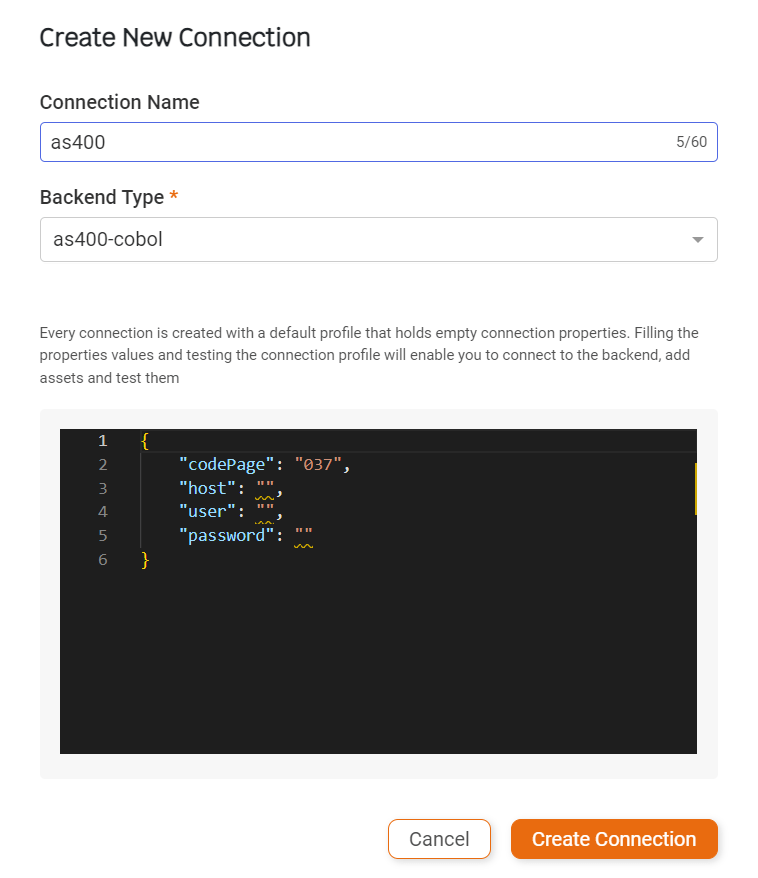Click the Create Connection button

coord(614,839)
